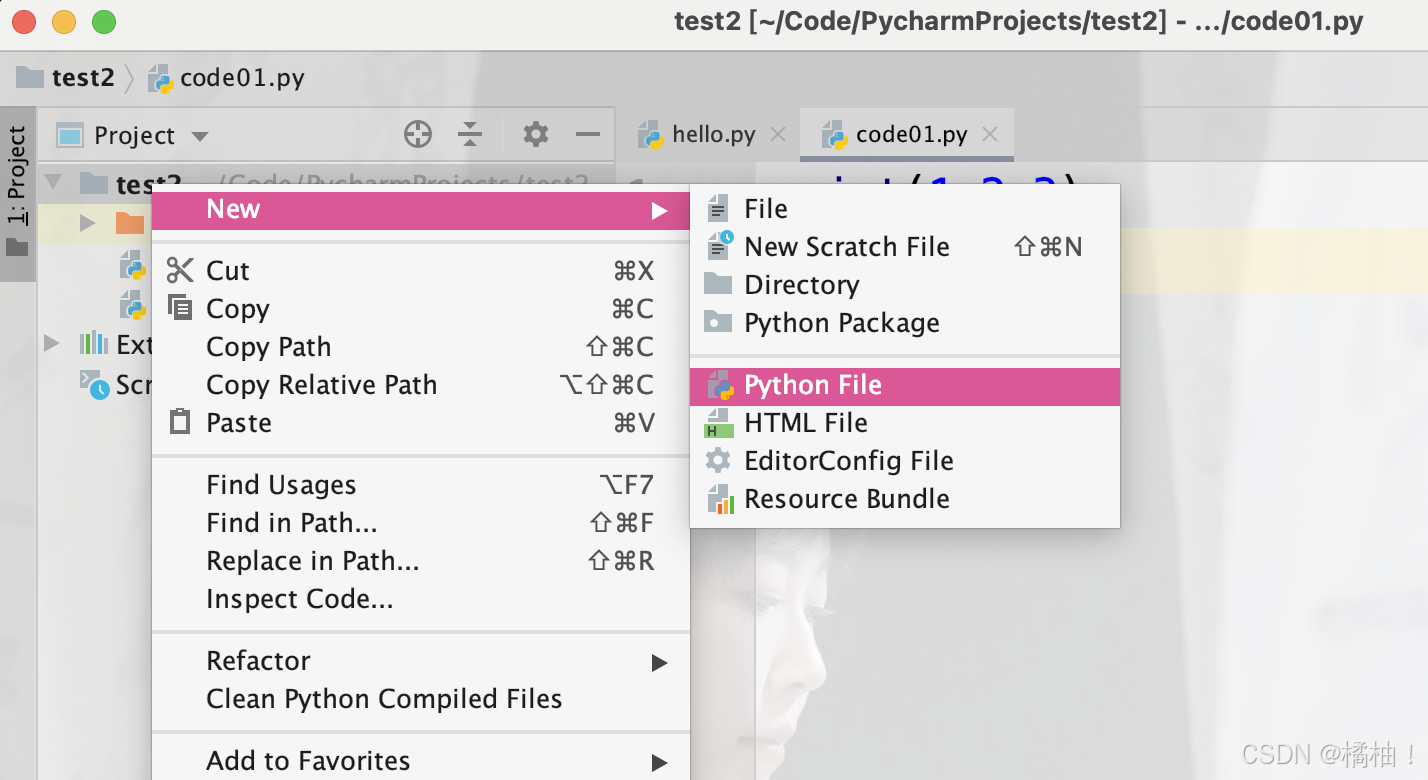Click the yellow macOS minimize button

coord(64,22)
